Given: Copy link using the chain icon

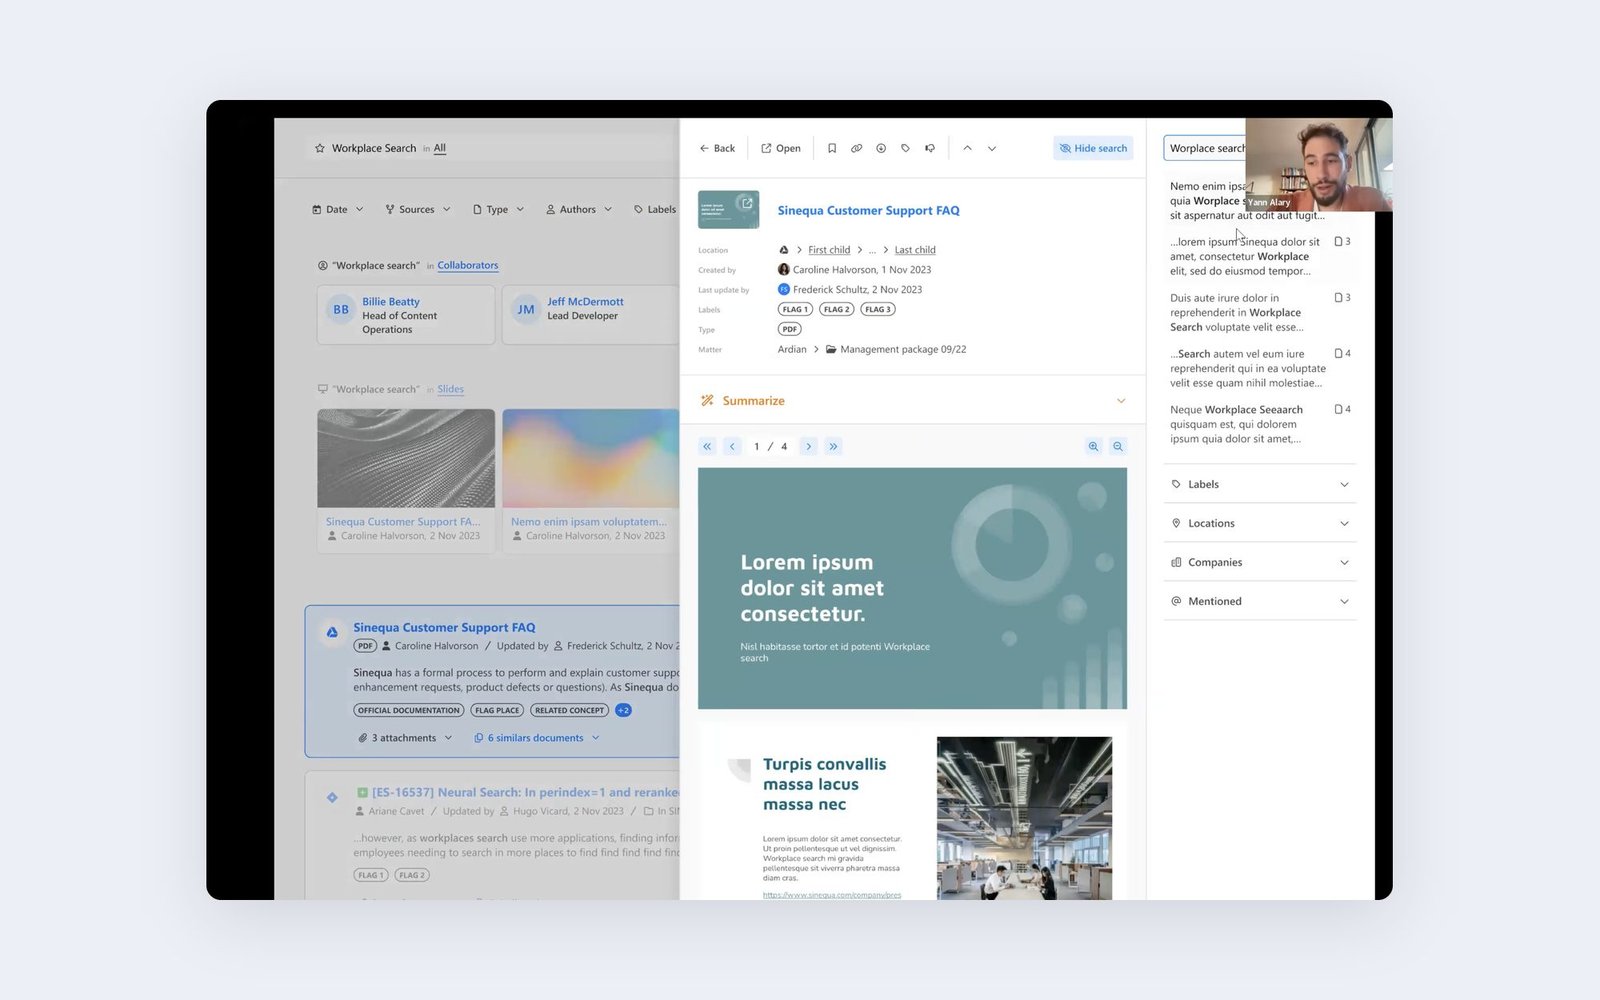Looking at the screenshot, I should tap(856, 148).
